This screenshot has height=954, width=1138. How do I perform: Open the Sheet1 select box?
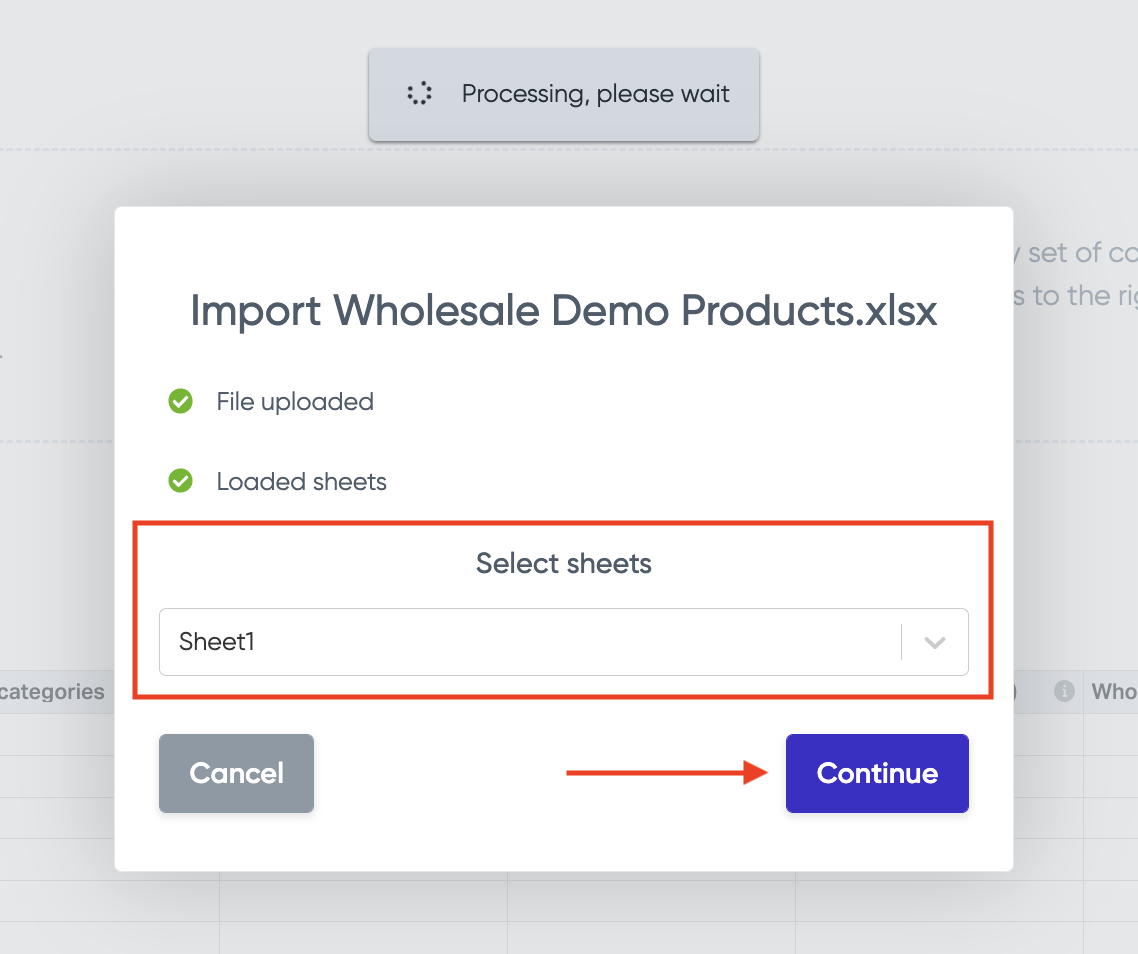[564, 642]
